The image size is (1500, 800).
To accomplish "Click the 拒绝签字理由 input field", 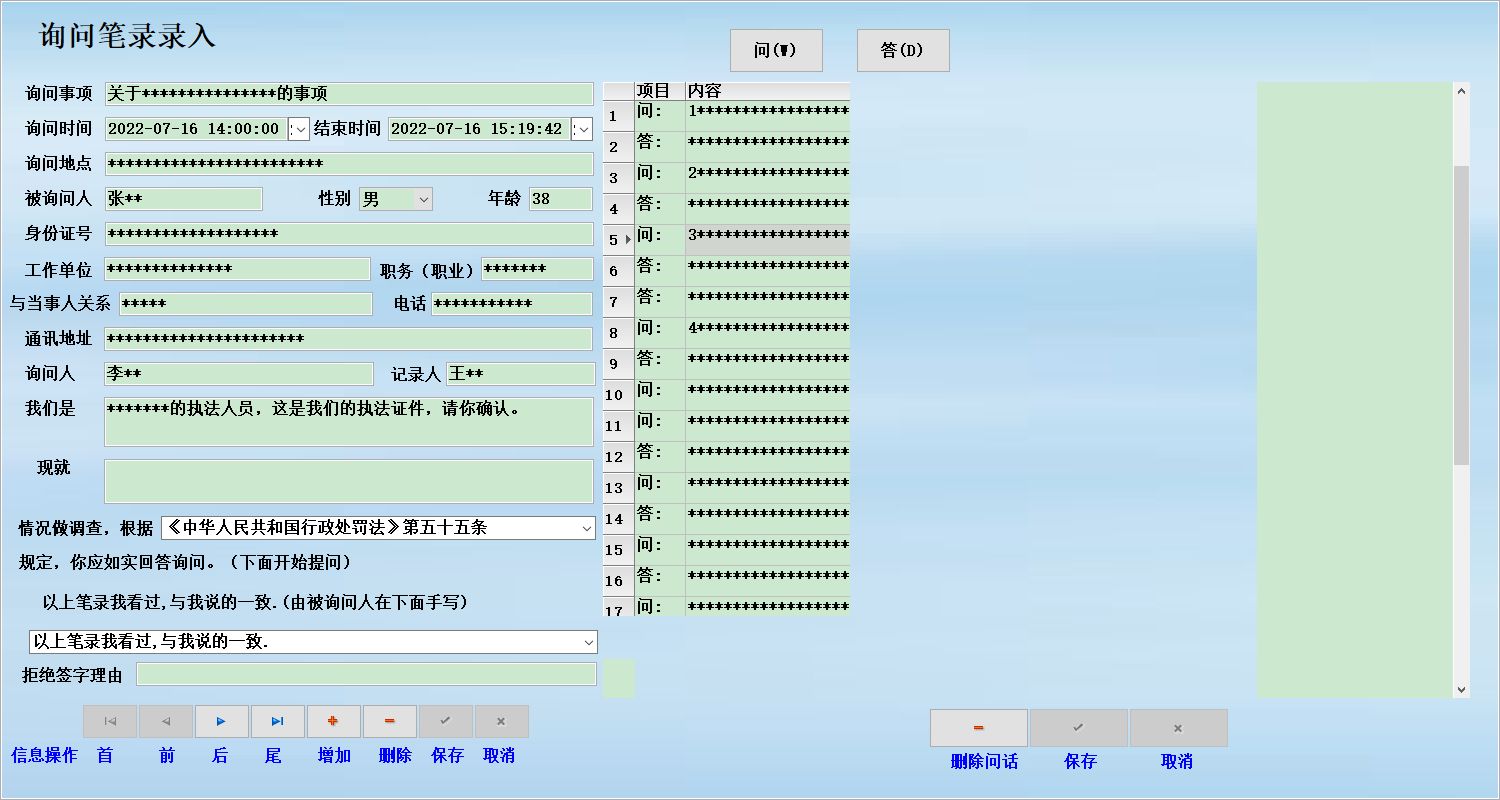I will pos(366,674).
